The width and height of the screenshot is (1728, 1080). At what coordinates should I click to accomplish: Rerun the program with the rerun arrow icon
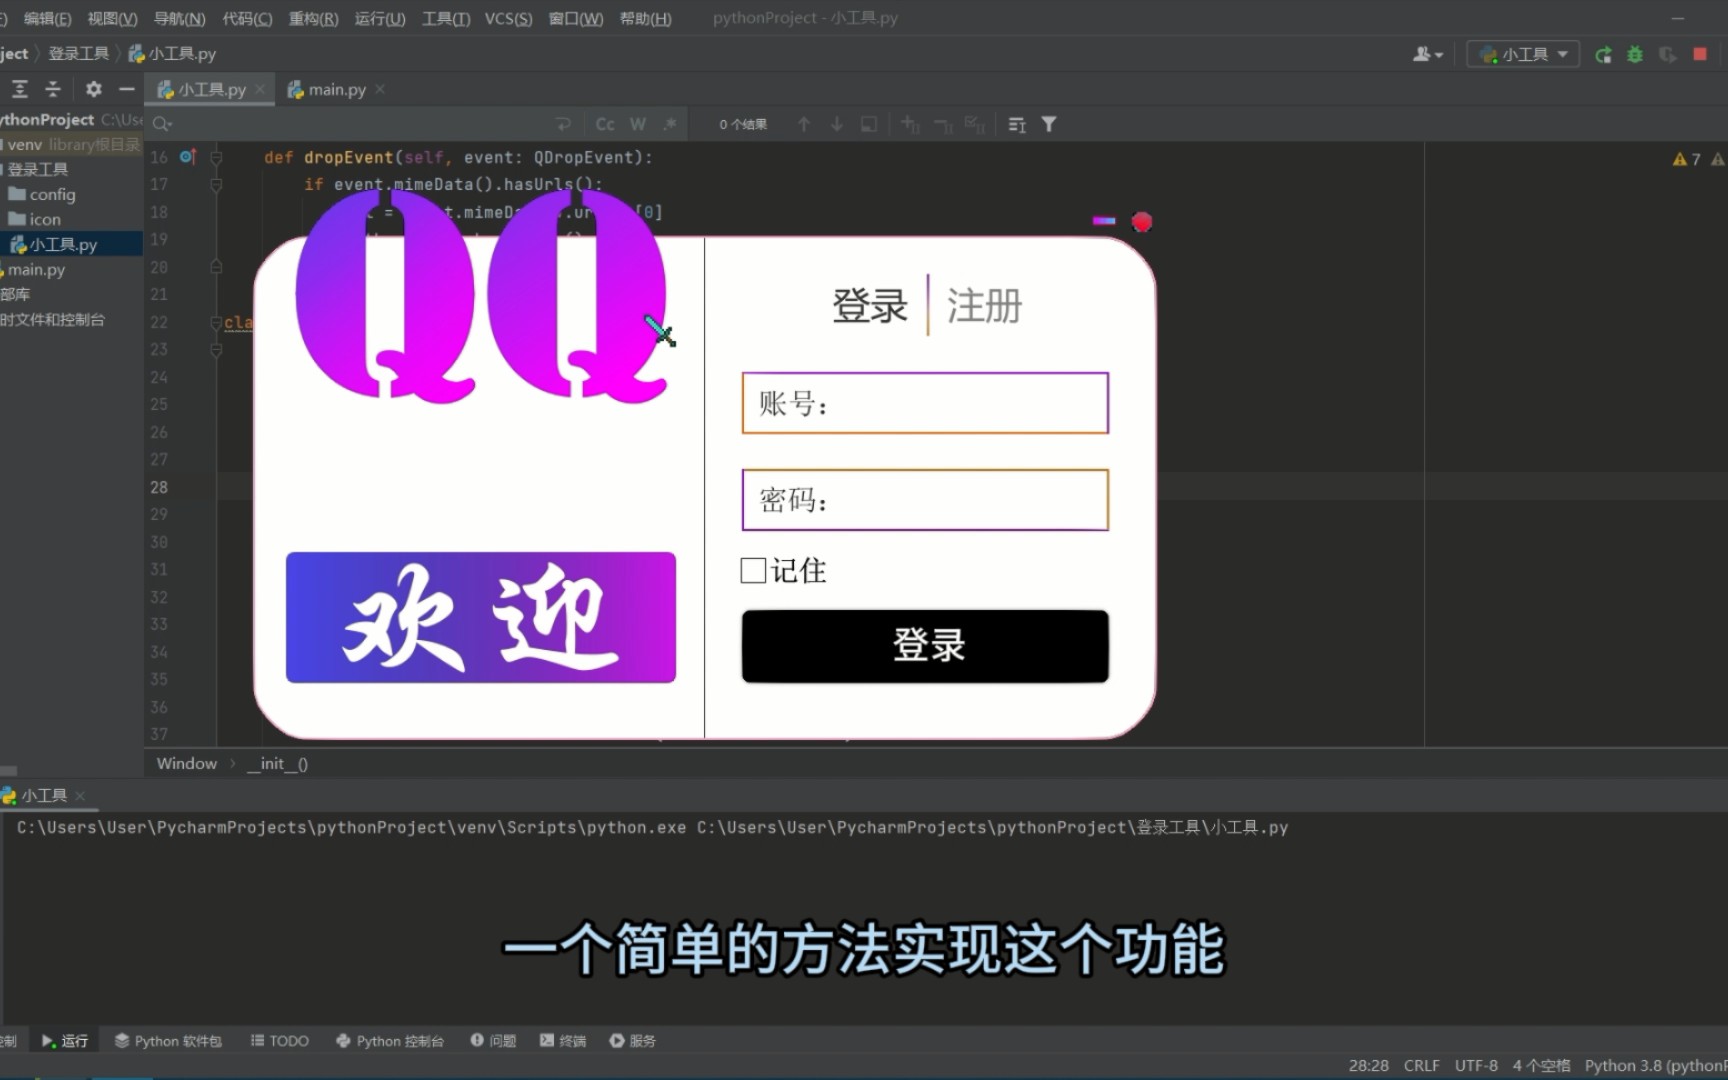click(1603, 54)
